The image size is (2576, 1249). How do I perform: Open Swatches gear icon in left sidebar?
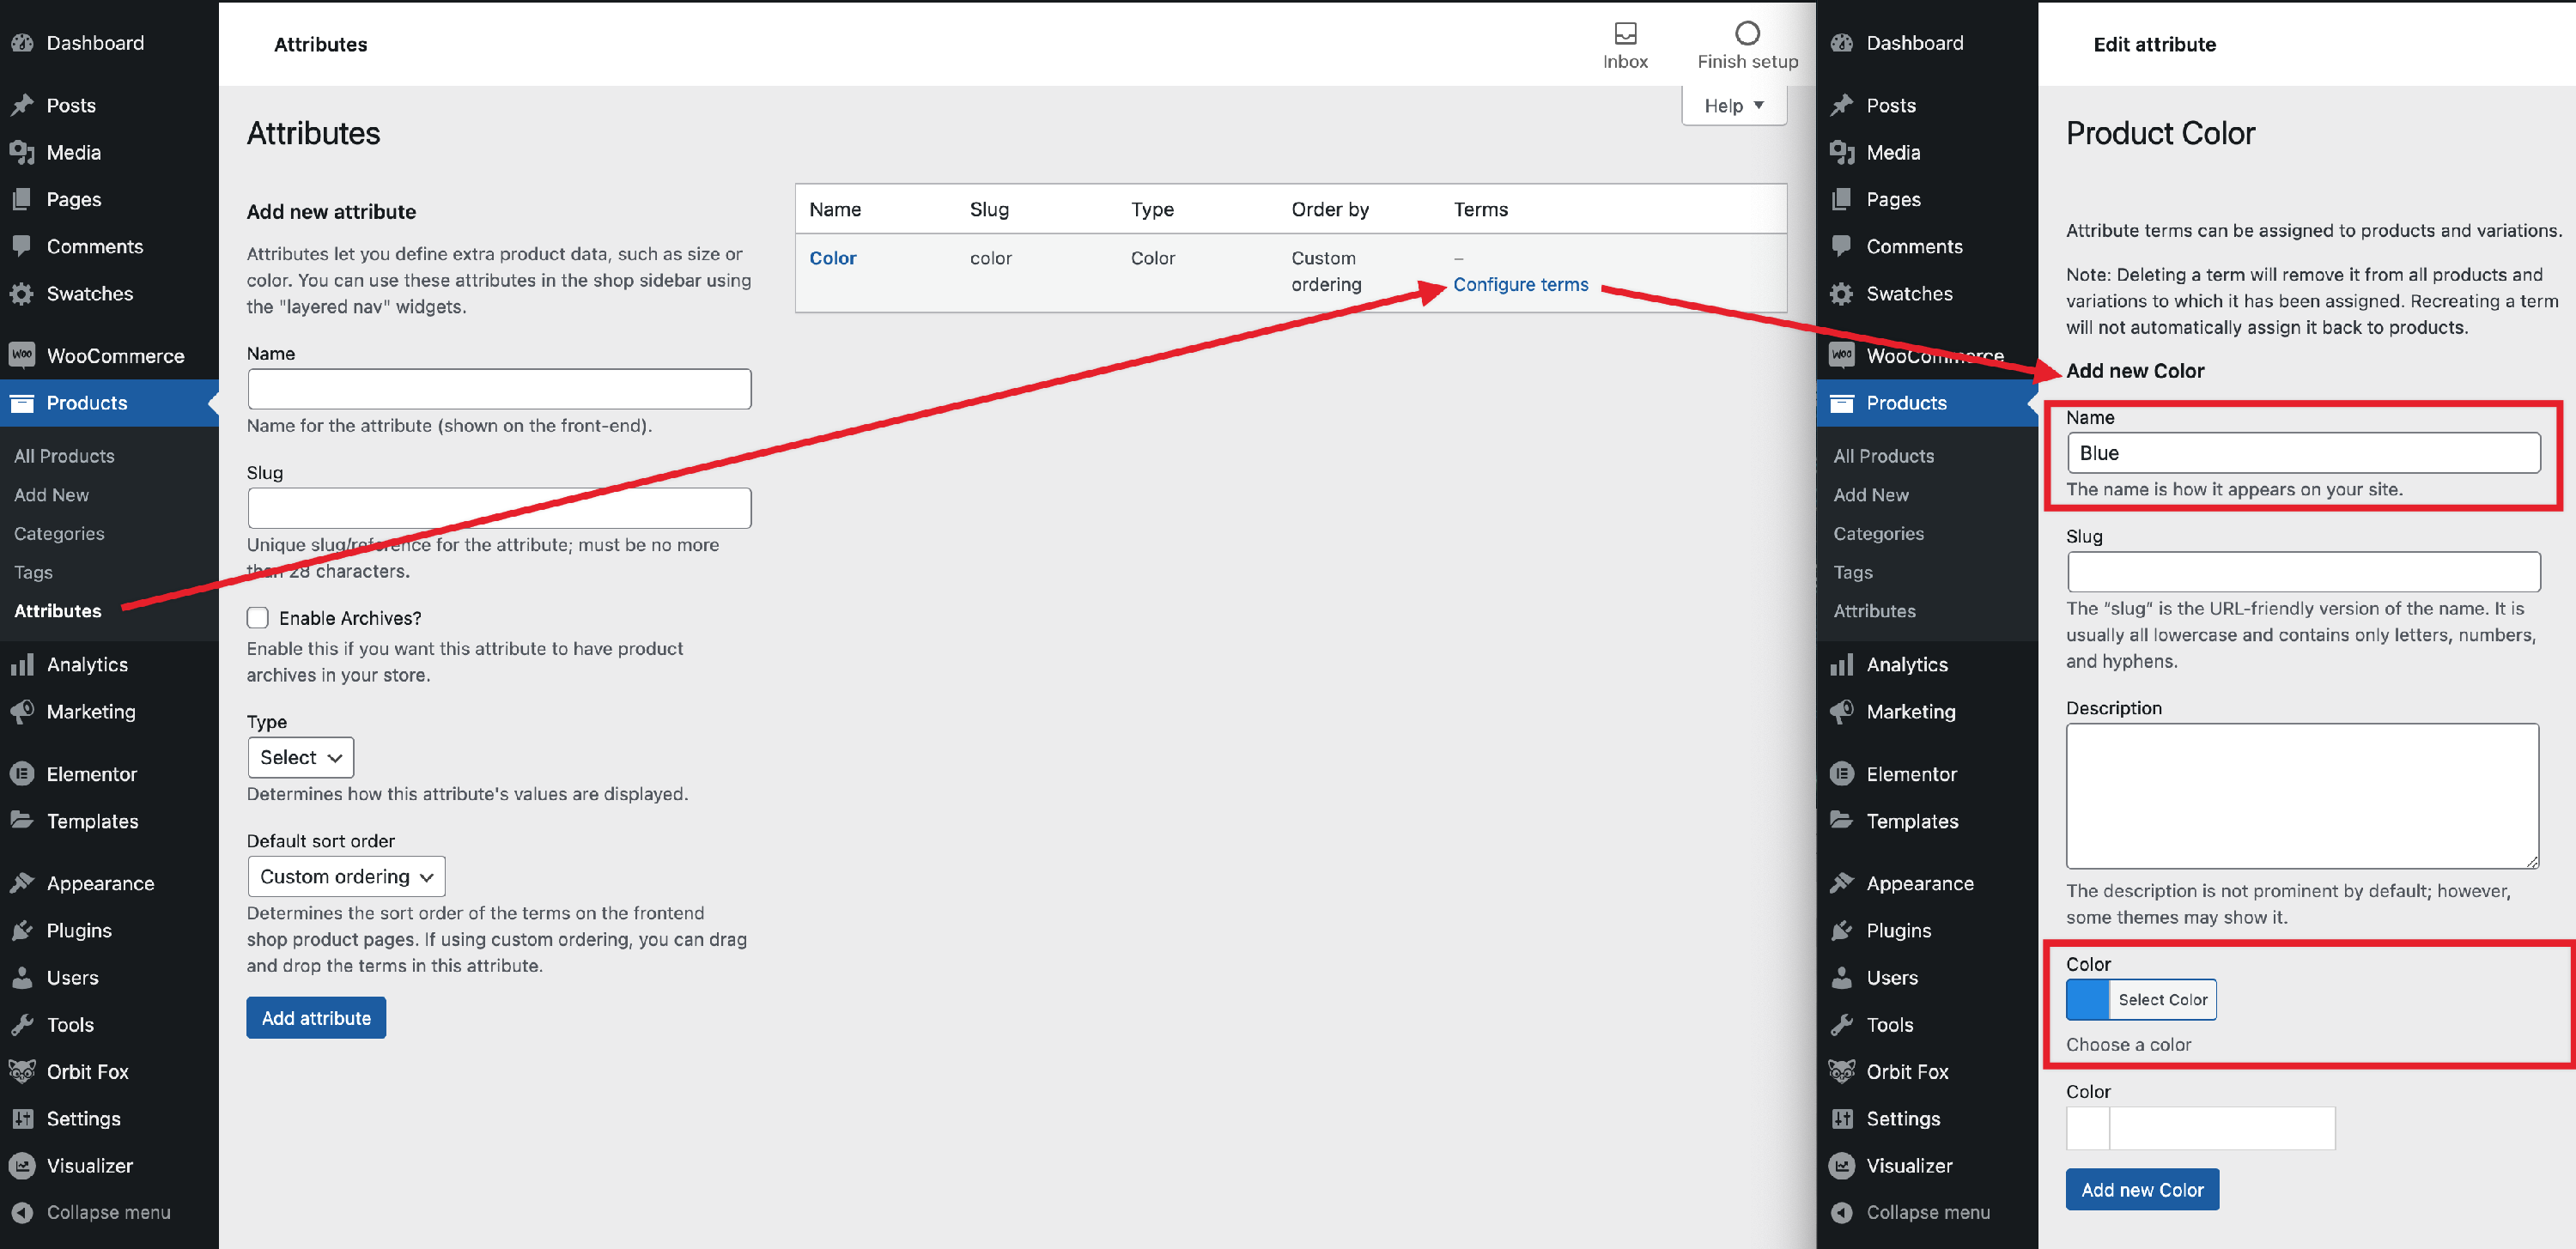[22, 294]
